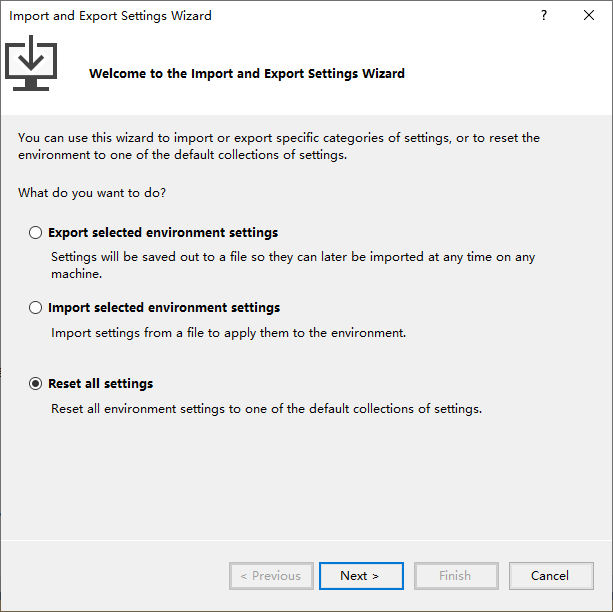Click the "What do you want to do?" prompt
613x612 pixels.
[92, 192]
